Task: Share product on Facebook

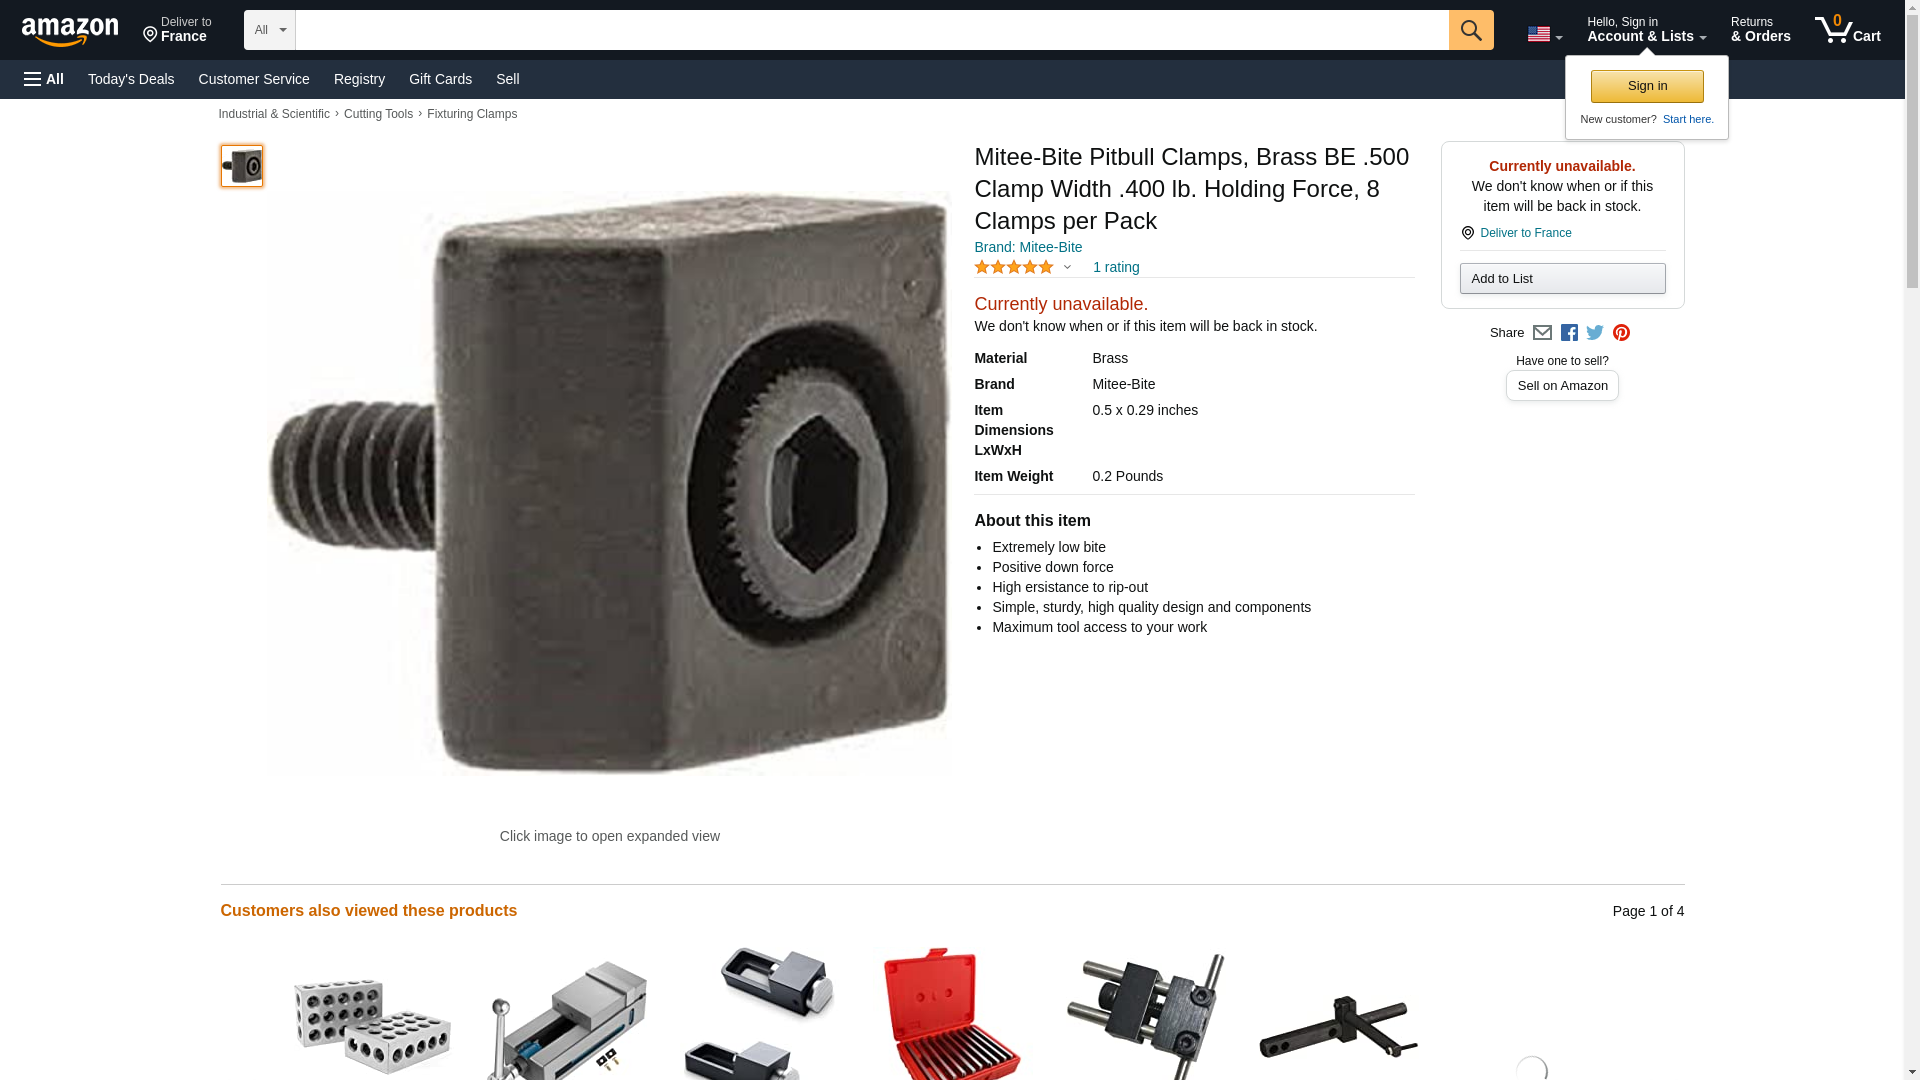Action: pyautogui.click(x=1569, y=333)
